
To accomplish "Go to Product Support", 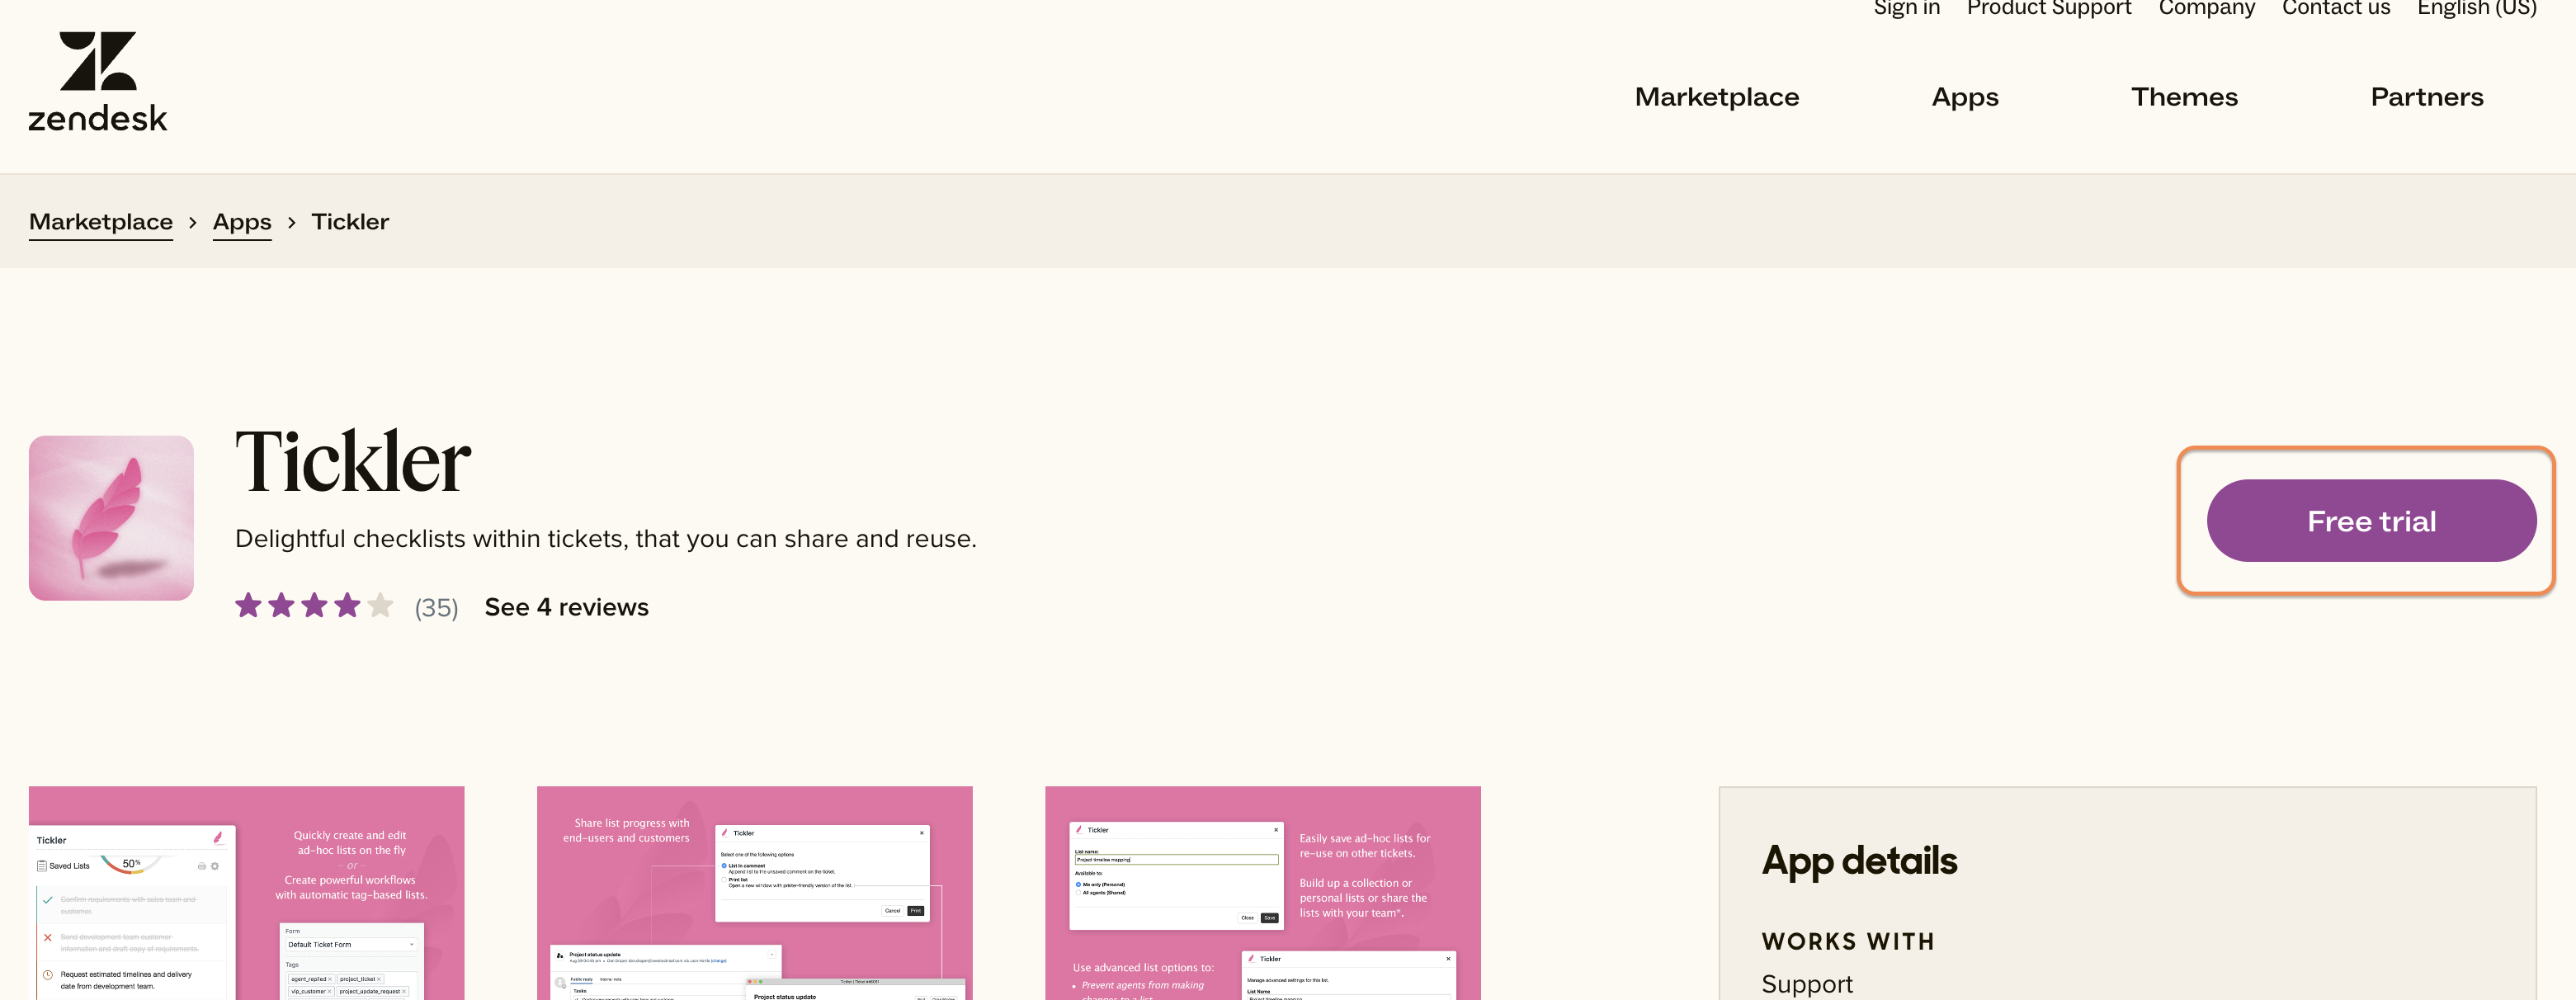I will pyautogui.click(x=2049, y=9).
